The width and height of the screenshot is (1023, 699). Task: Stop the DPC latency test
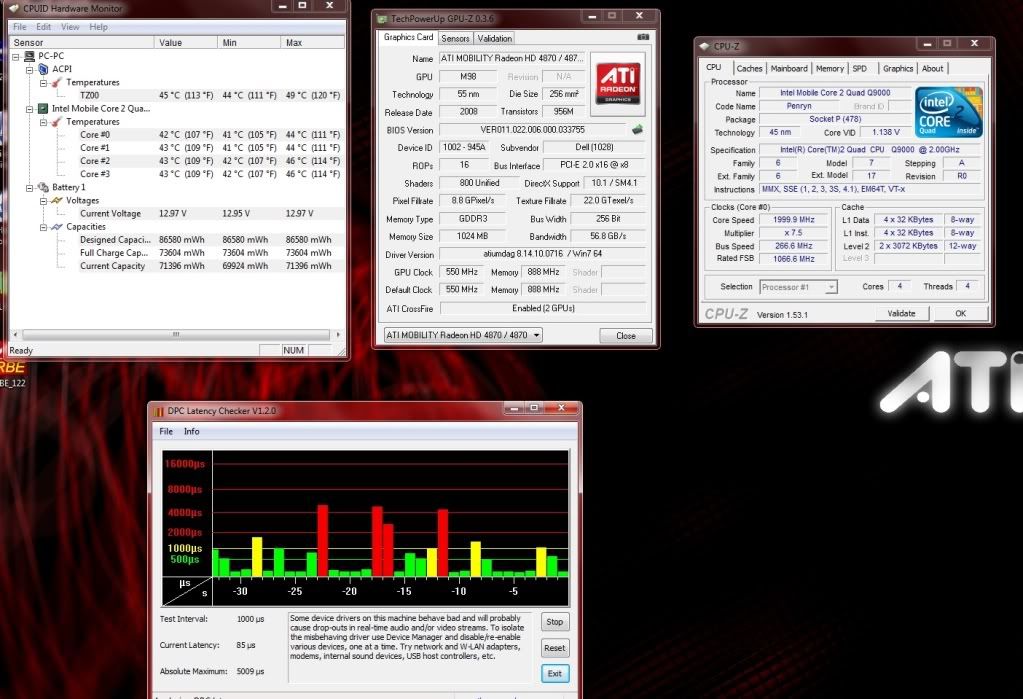click(555, 622)
